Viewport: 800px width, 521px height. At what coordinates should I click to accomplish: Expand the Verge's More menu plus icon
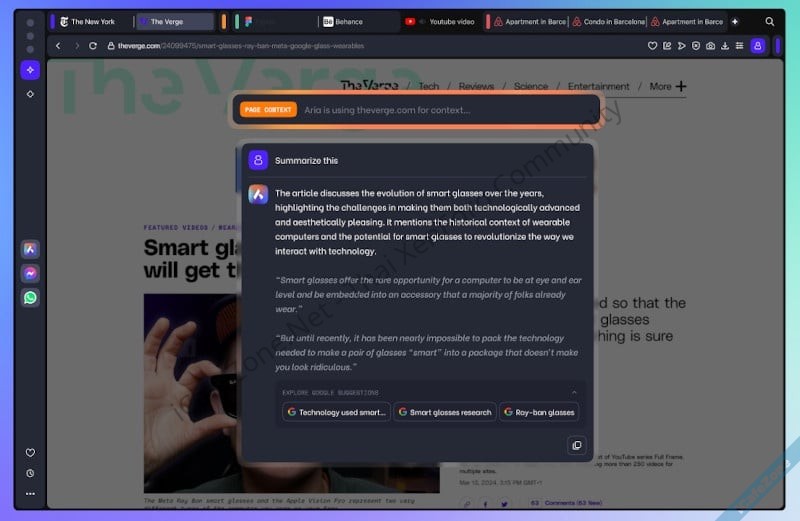coord(681,87)
